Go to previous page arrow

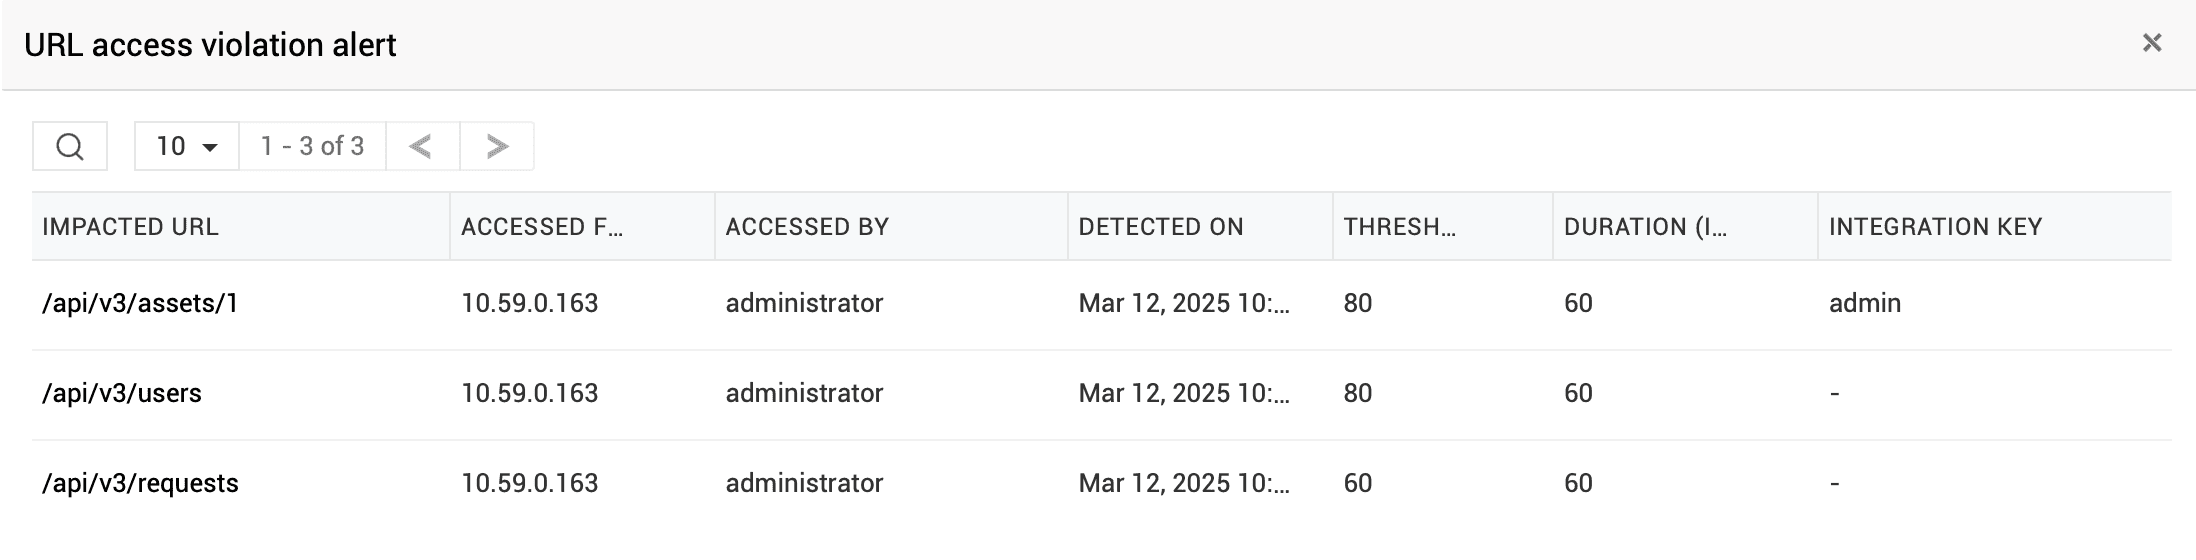[x=421, y=147]
